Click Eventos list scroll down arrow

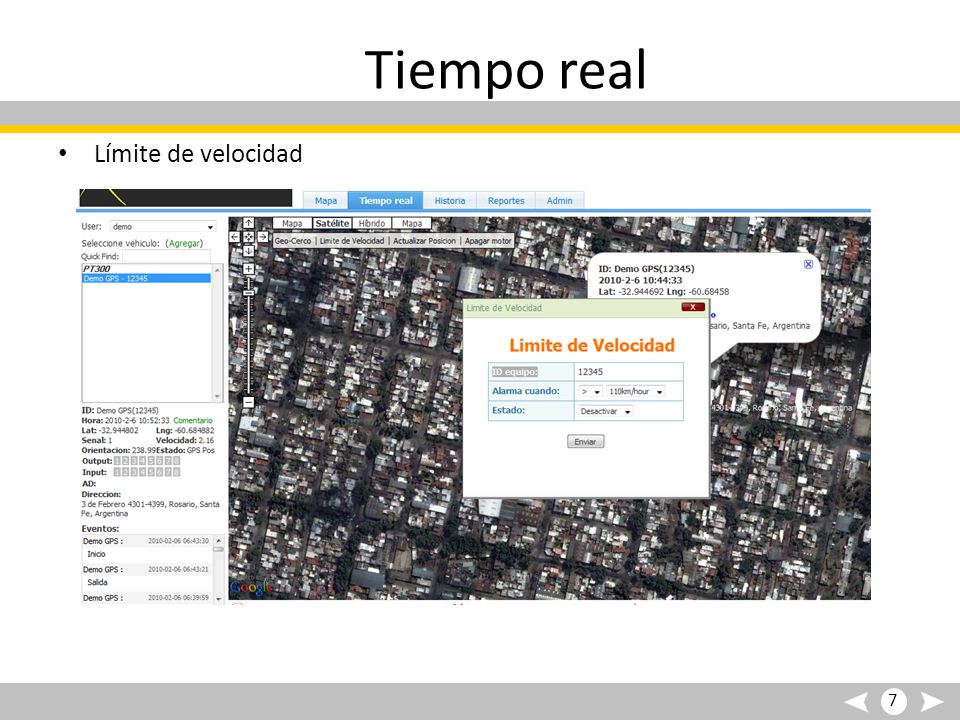click(219, 599)
